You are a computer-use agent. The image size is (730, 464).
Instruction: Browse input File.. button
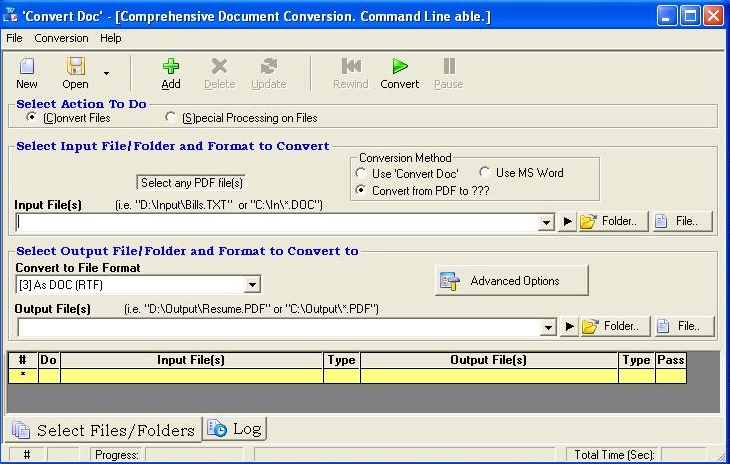pos(683,221)
